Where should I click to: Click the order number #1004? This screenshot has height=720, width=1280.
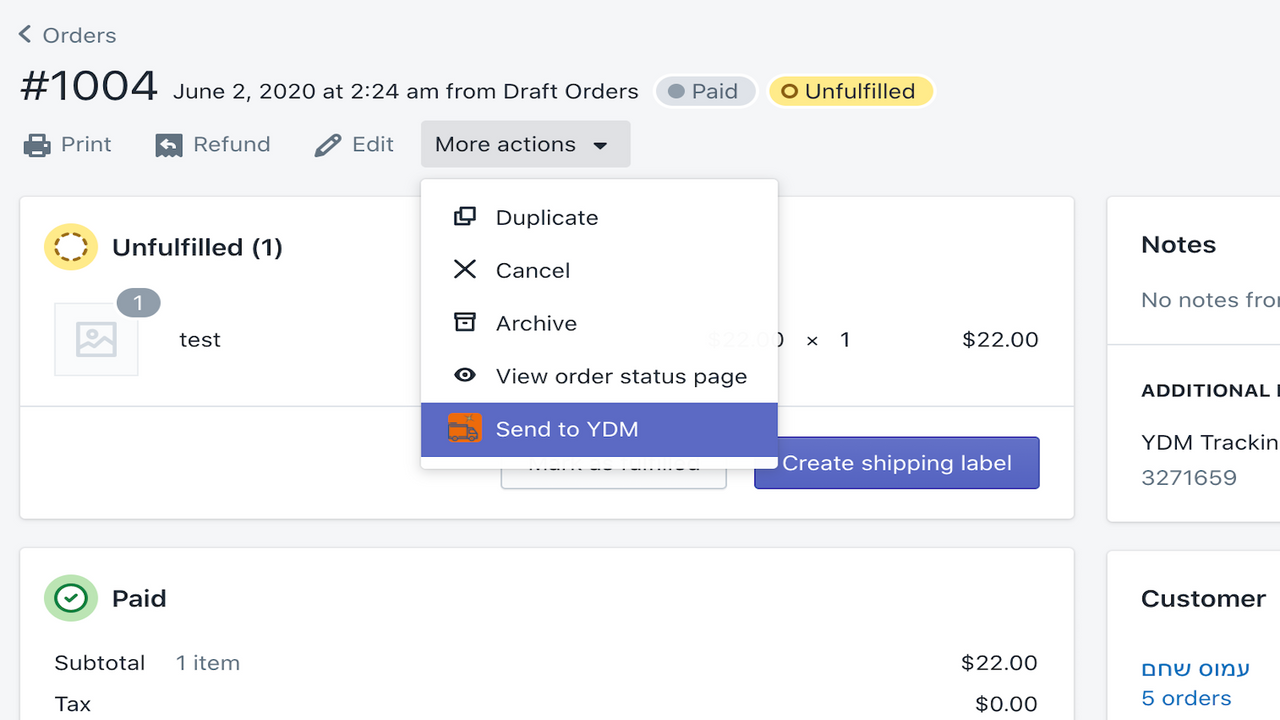(89, 87)
